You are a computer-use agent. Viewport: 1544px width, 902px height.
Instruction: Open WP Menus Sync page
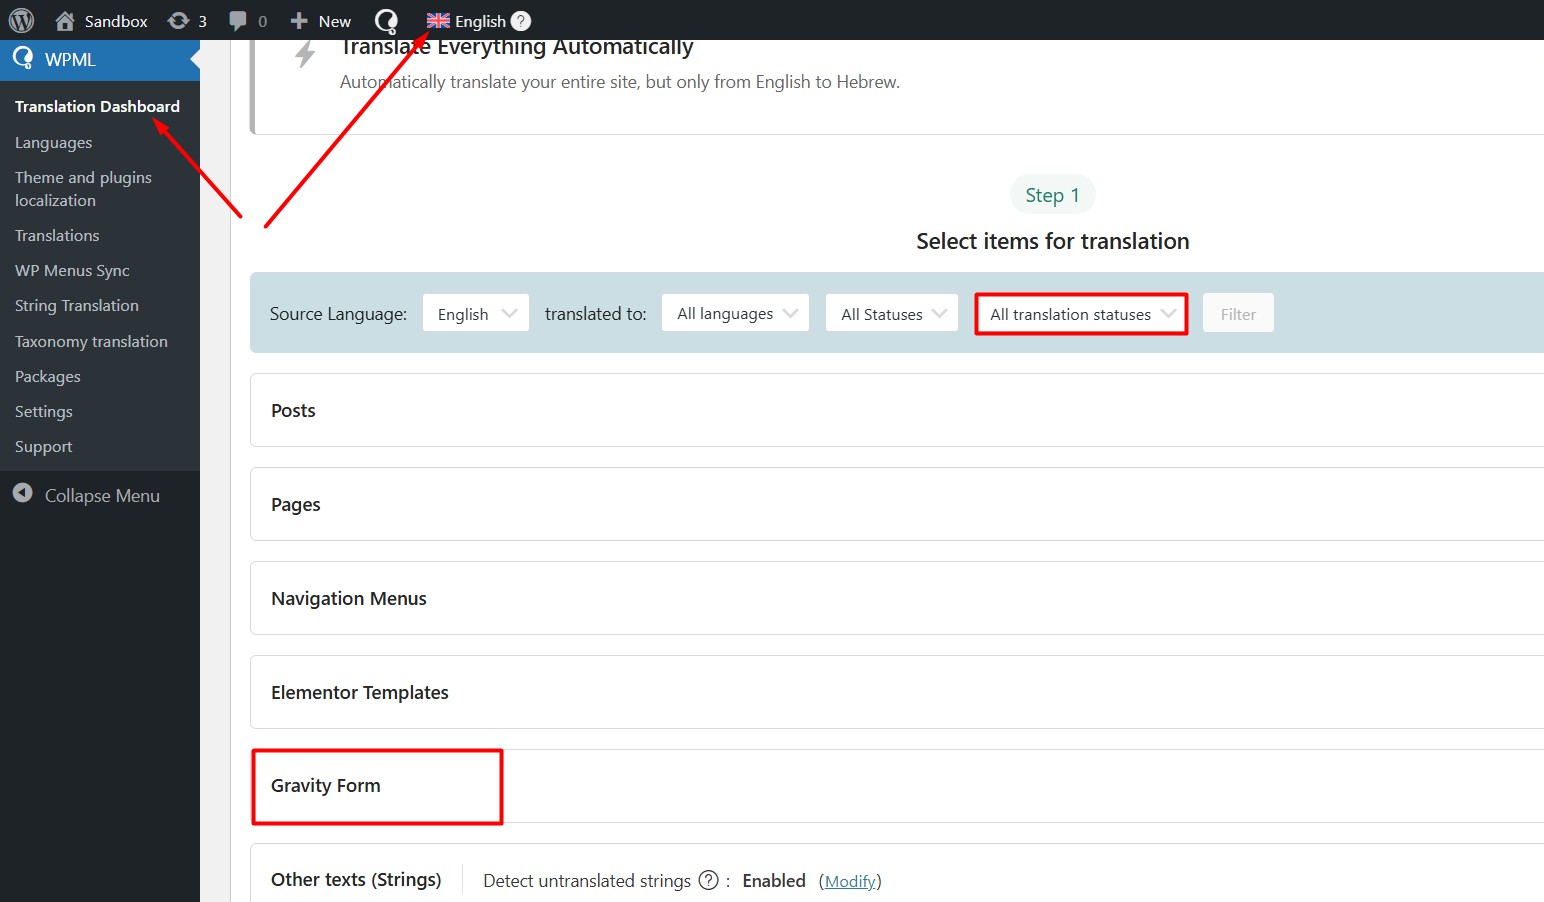point(72,271)
